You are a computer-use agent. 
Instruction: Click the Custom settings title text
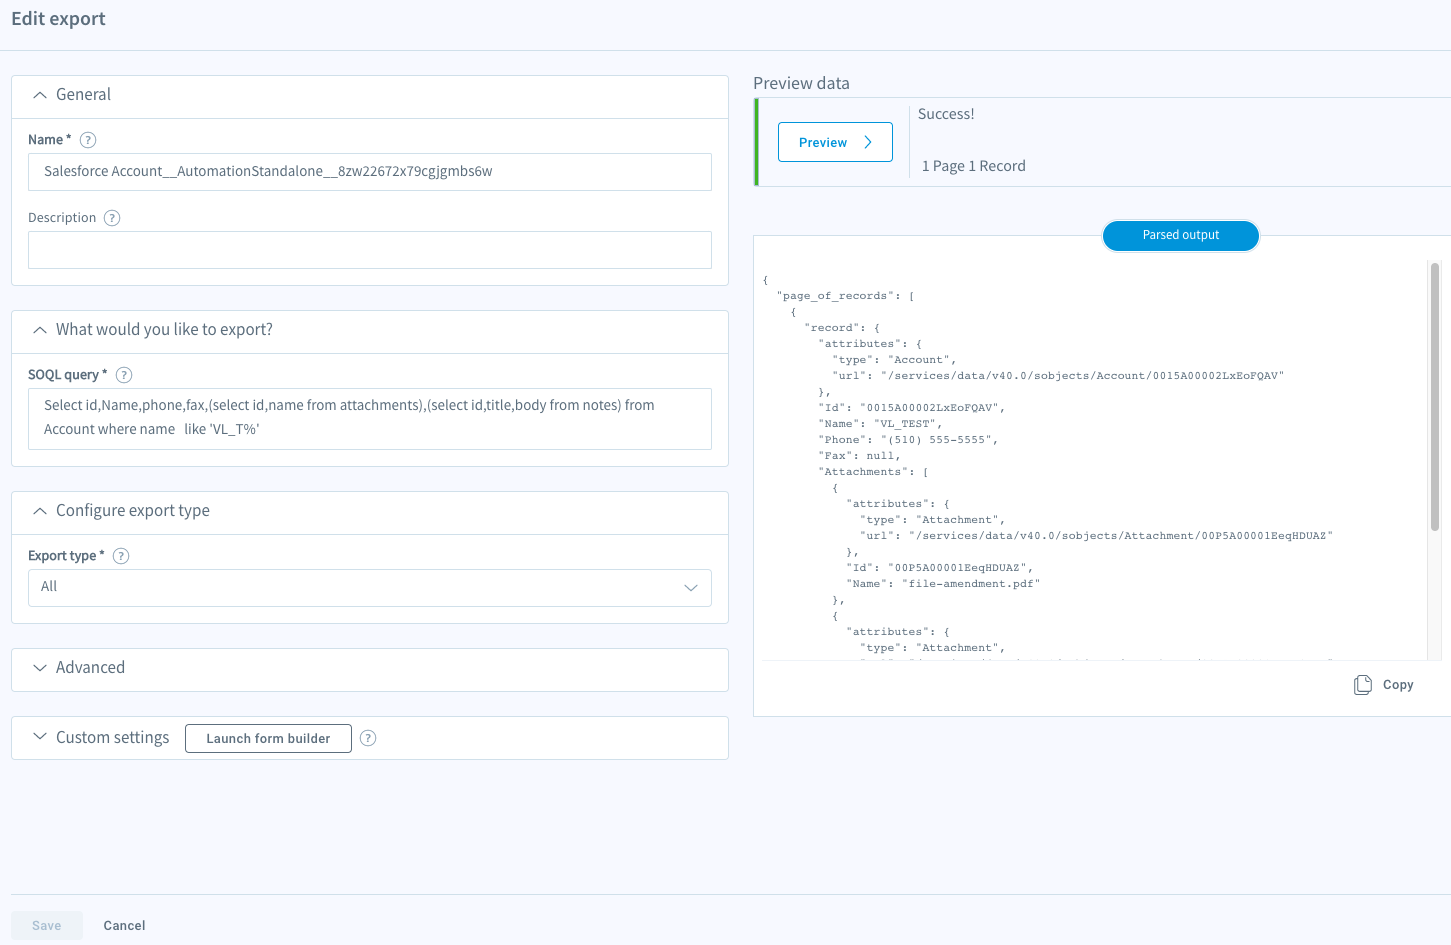tap(113, 738)
